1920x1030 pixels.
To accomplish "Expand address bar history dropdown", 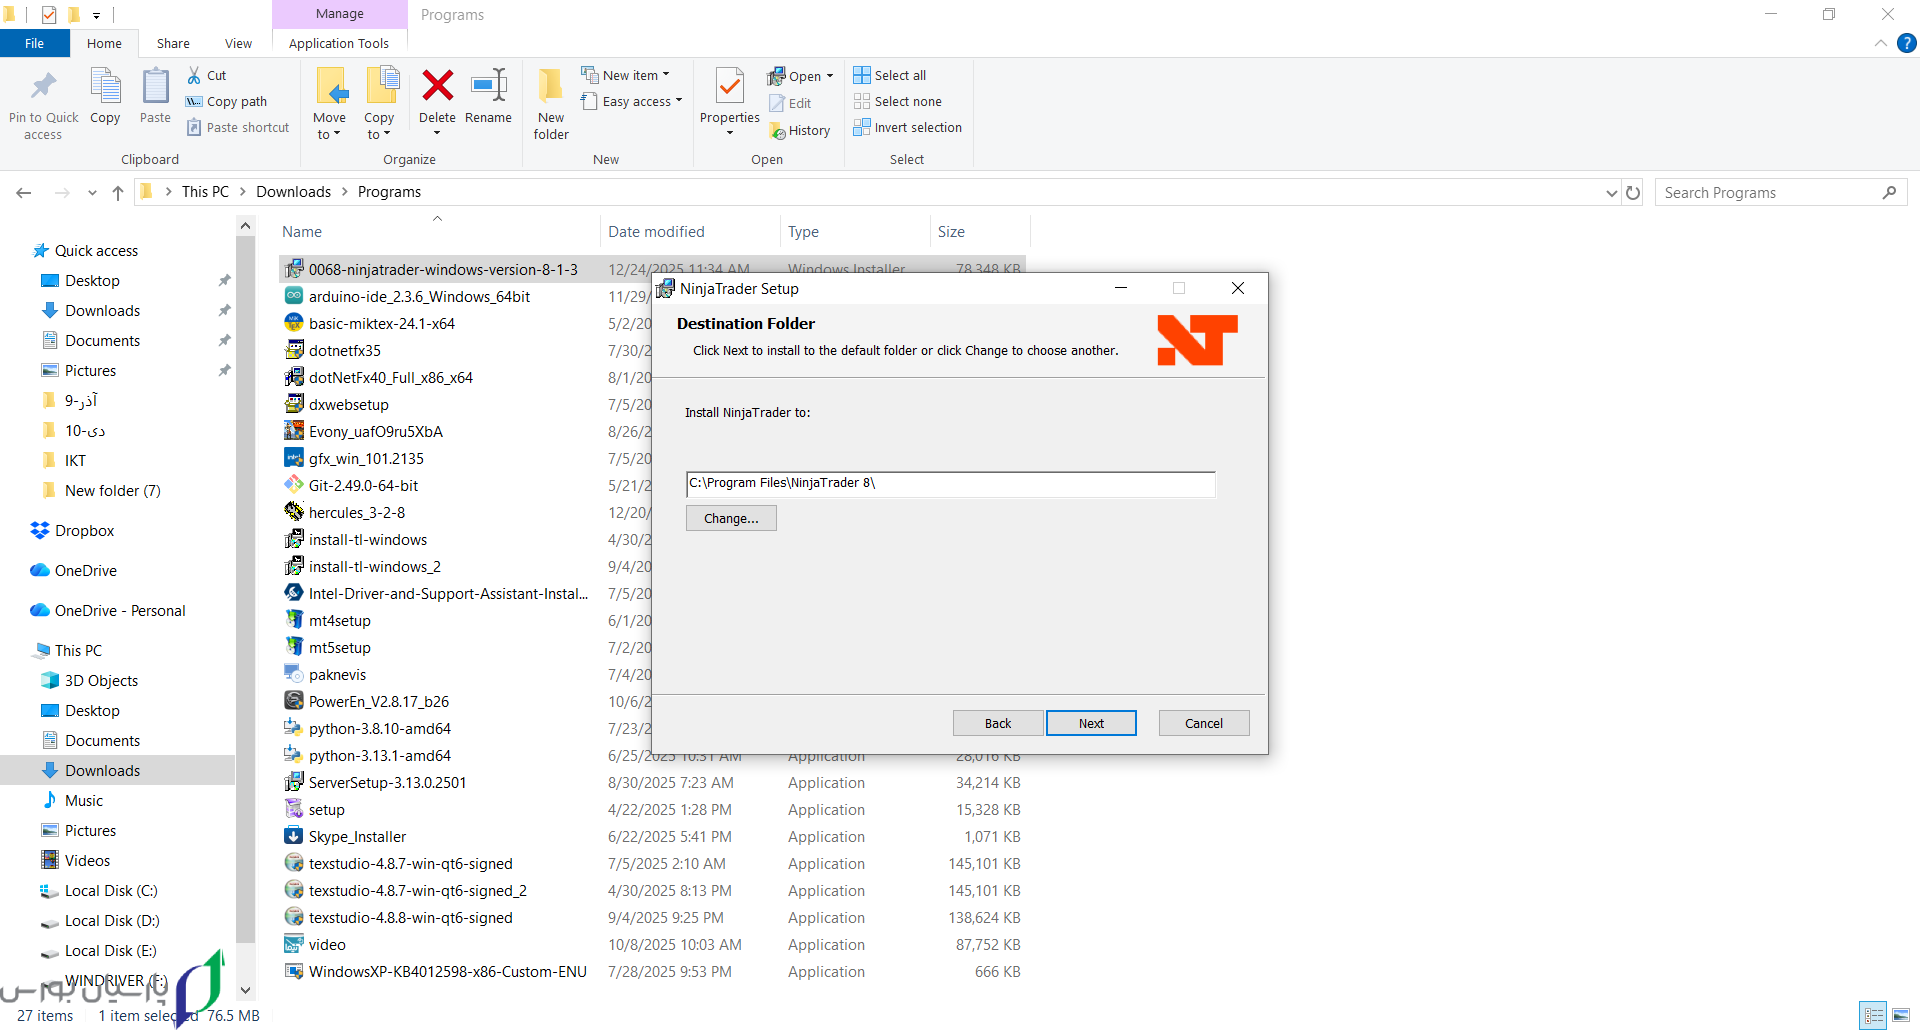I will point(1611,192).
